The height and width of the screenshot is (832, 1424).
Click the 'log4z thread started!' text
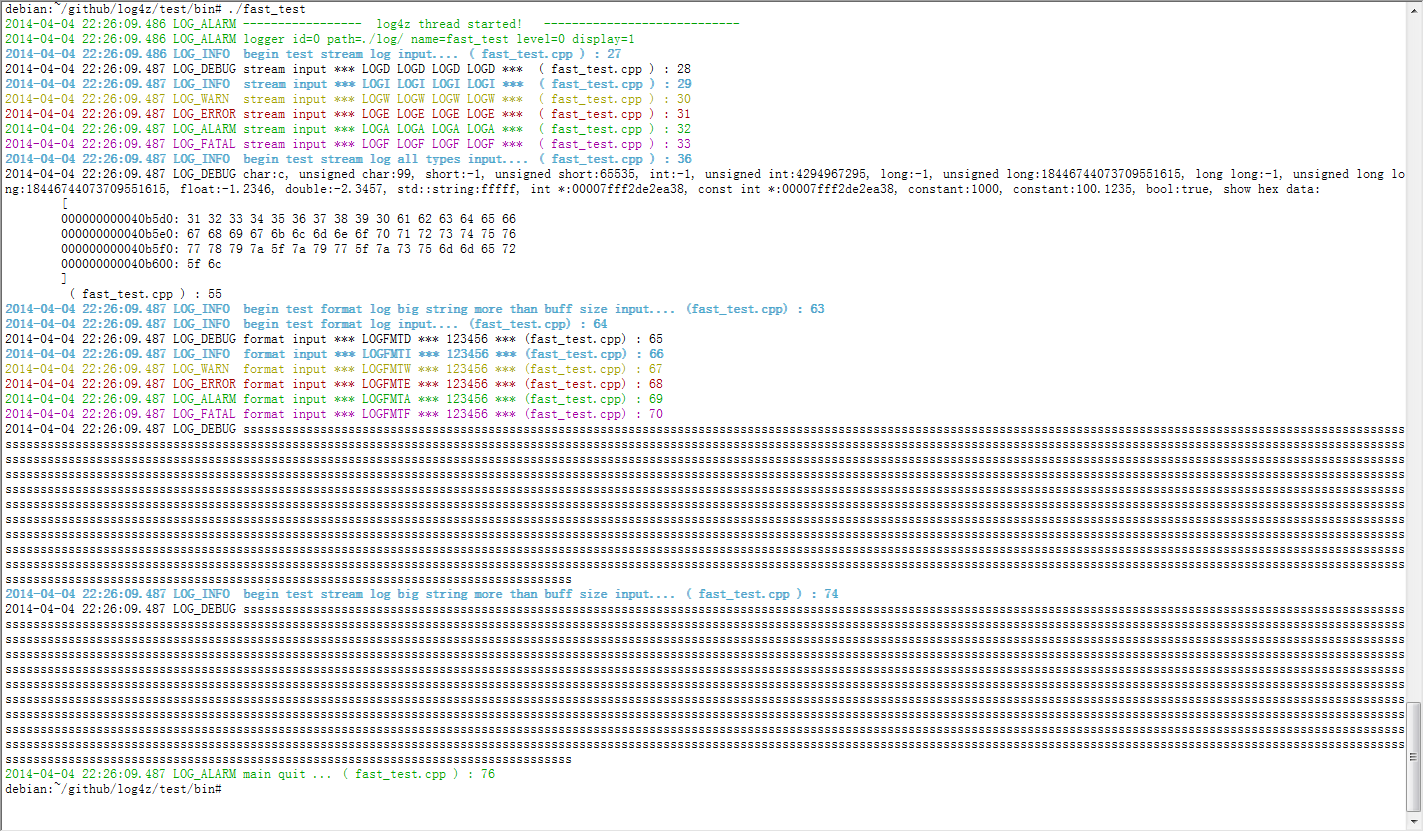click(x=449, y=24)
